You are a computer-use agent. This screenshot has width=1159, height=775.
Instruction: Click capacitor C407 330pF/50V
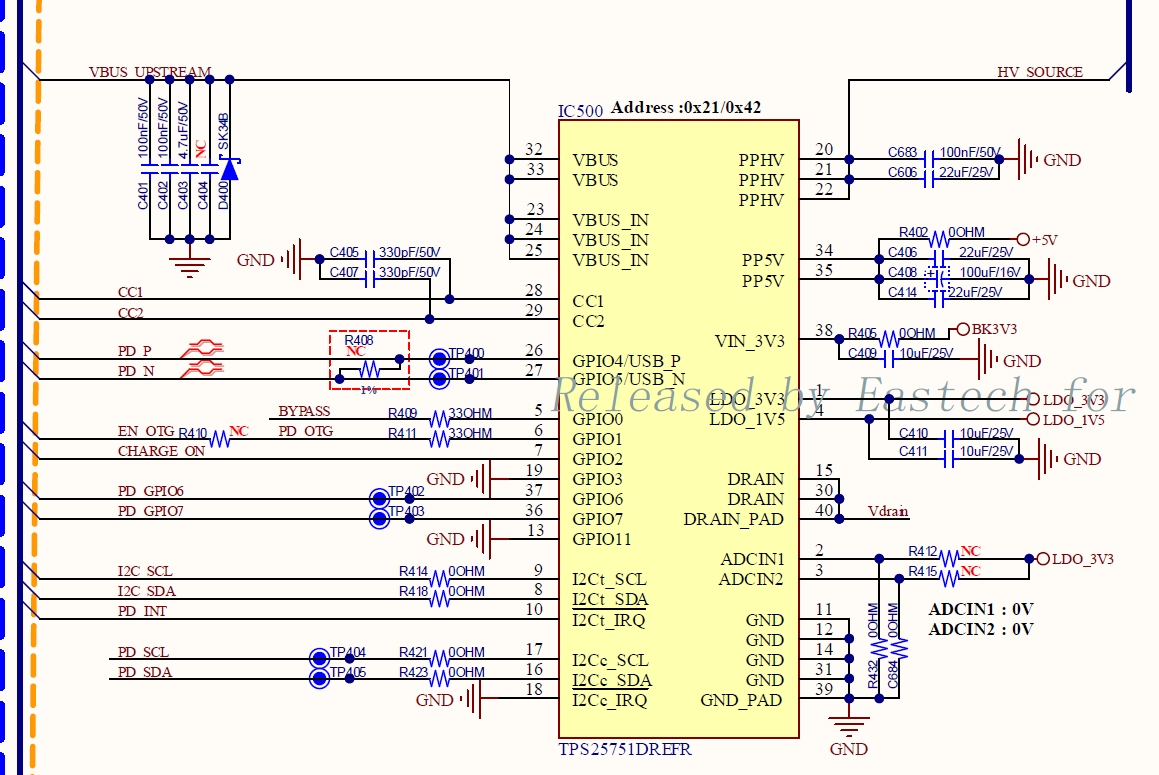point(370,280)
